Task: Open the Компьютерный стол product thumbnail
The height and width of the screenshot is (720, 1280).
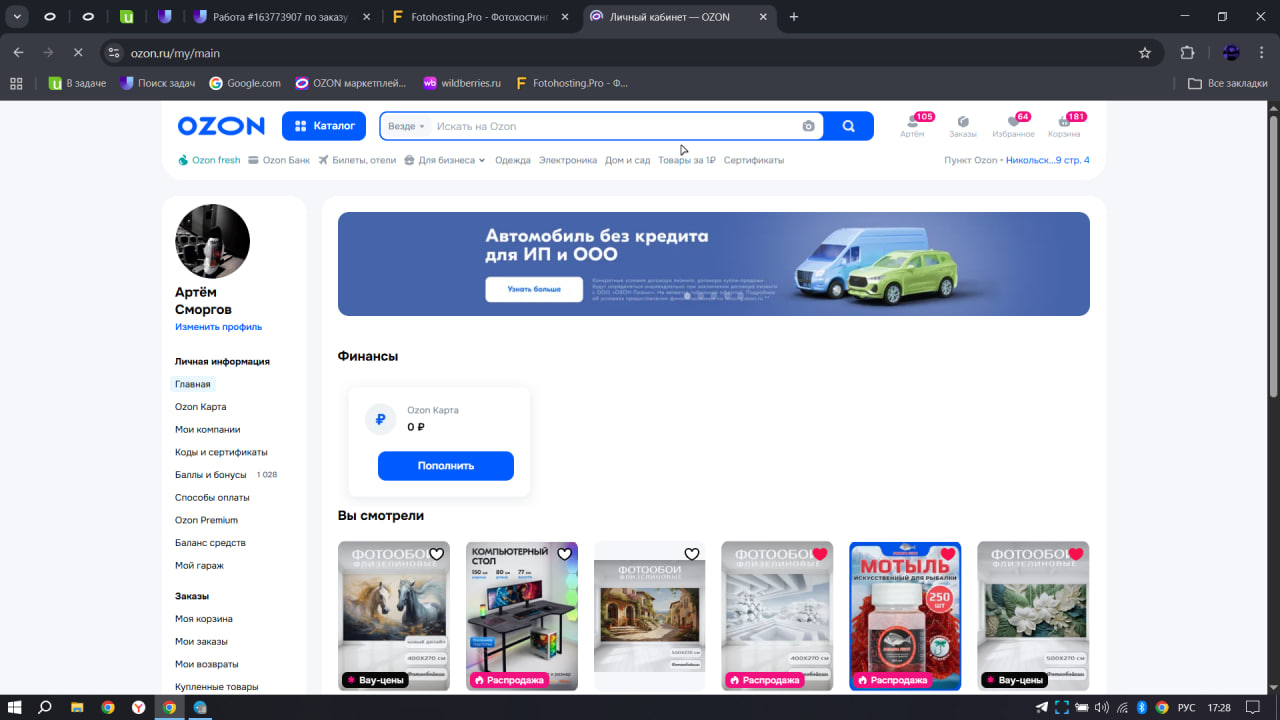Action: (522, 616)
